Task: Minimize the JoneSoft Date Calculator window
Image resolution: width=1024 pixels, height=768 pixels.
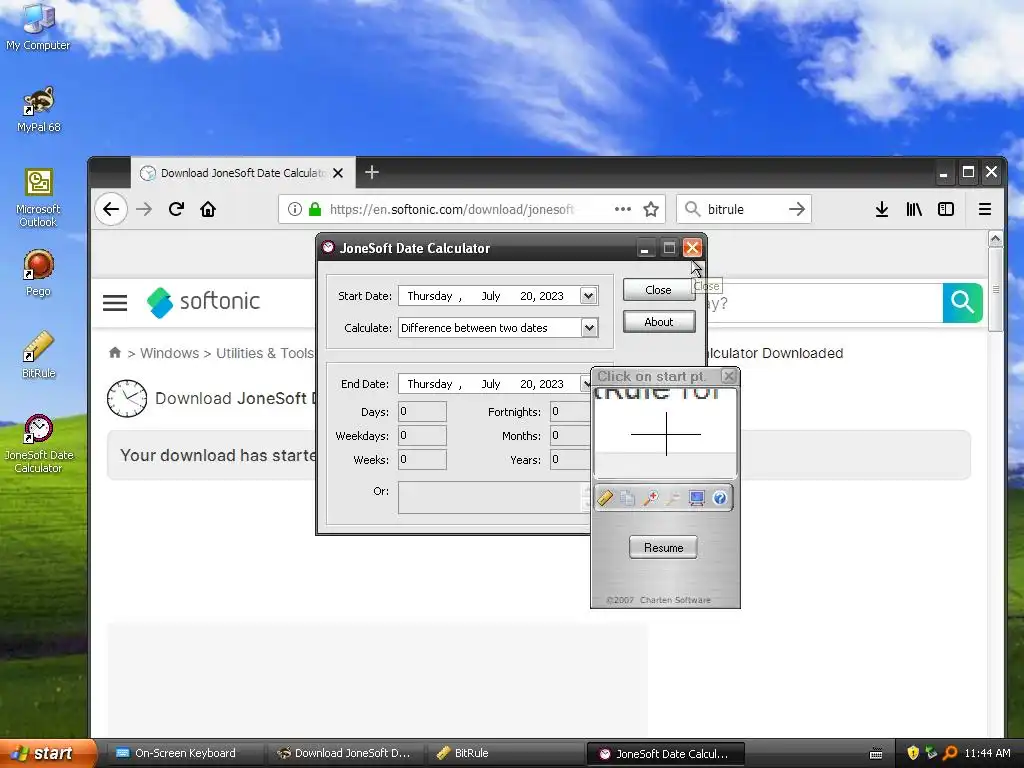Action: pyautogui.click(x=645, y=248)
